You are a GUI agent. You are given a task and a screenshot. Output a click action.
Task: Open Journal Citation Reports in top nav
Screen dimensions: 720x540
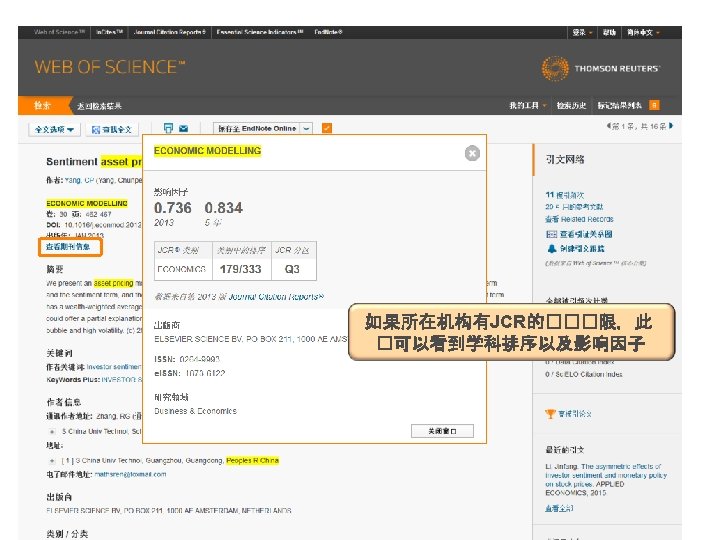169,32
